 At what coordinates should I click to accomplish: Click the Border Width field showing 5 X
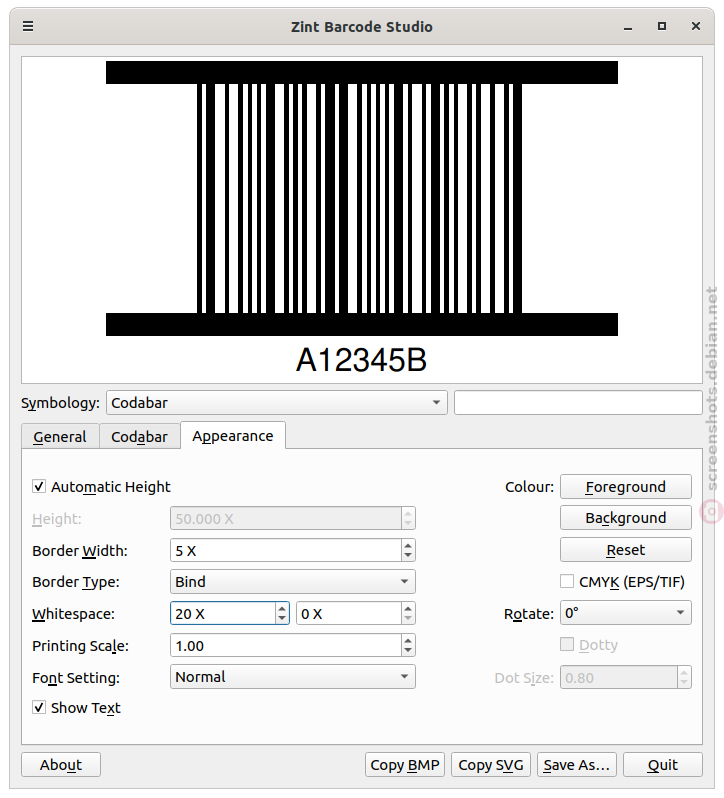[x=286, y=550]
